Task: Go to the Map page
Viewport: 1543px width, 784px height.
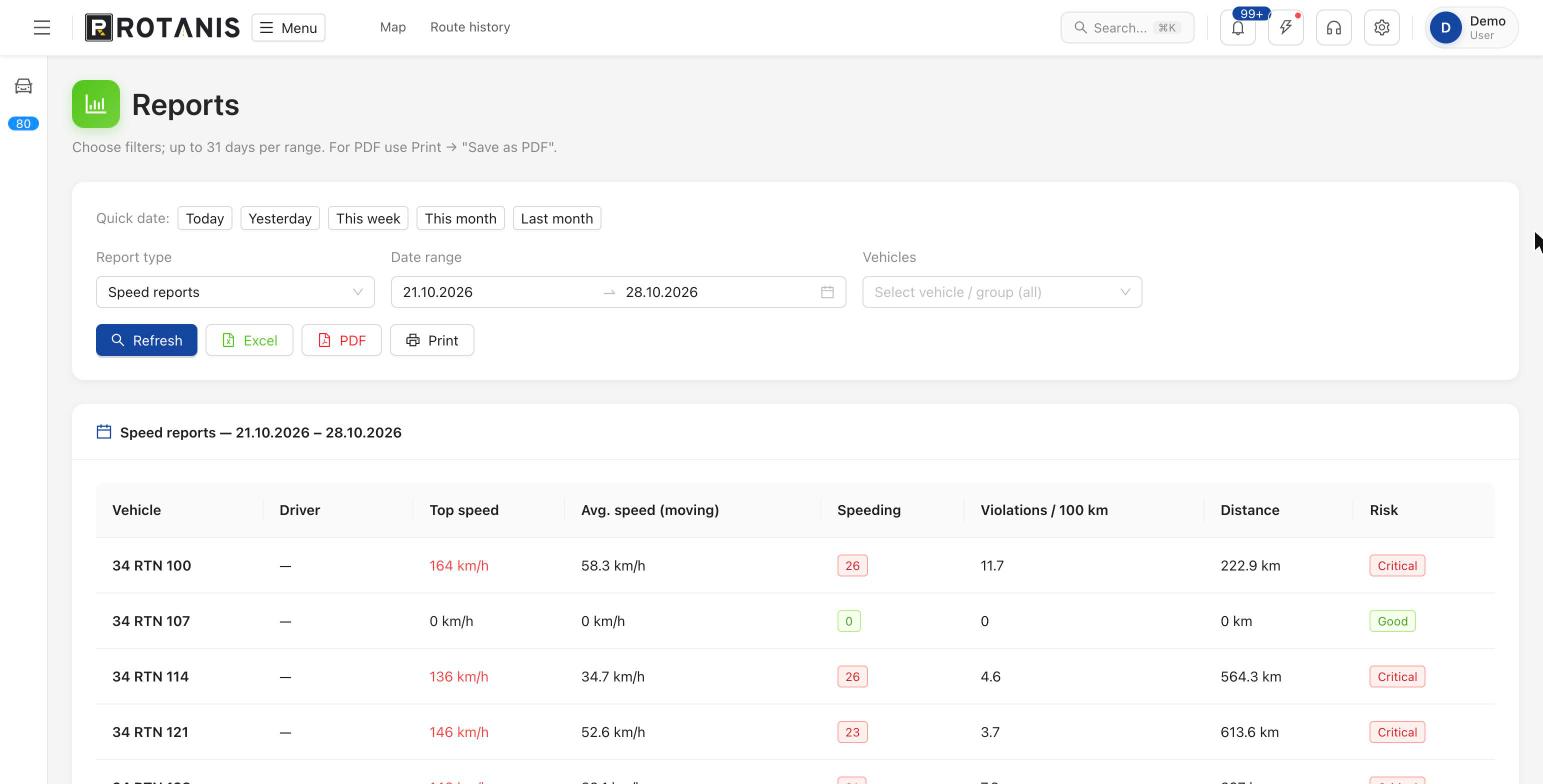Action: click(x=393, y=27)
